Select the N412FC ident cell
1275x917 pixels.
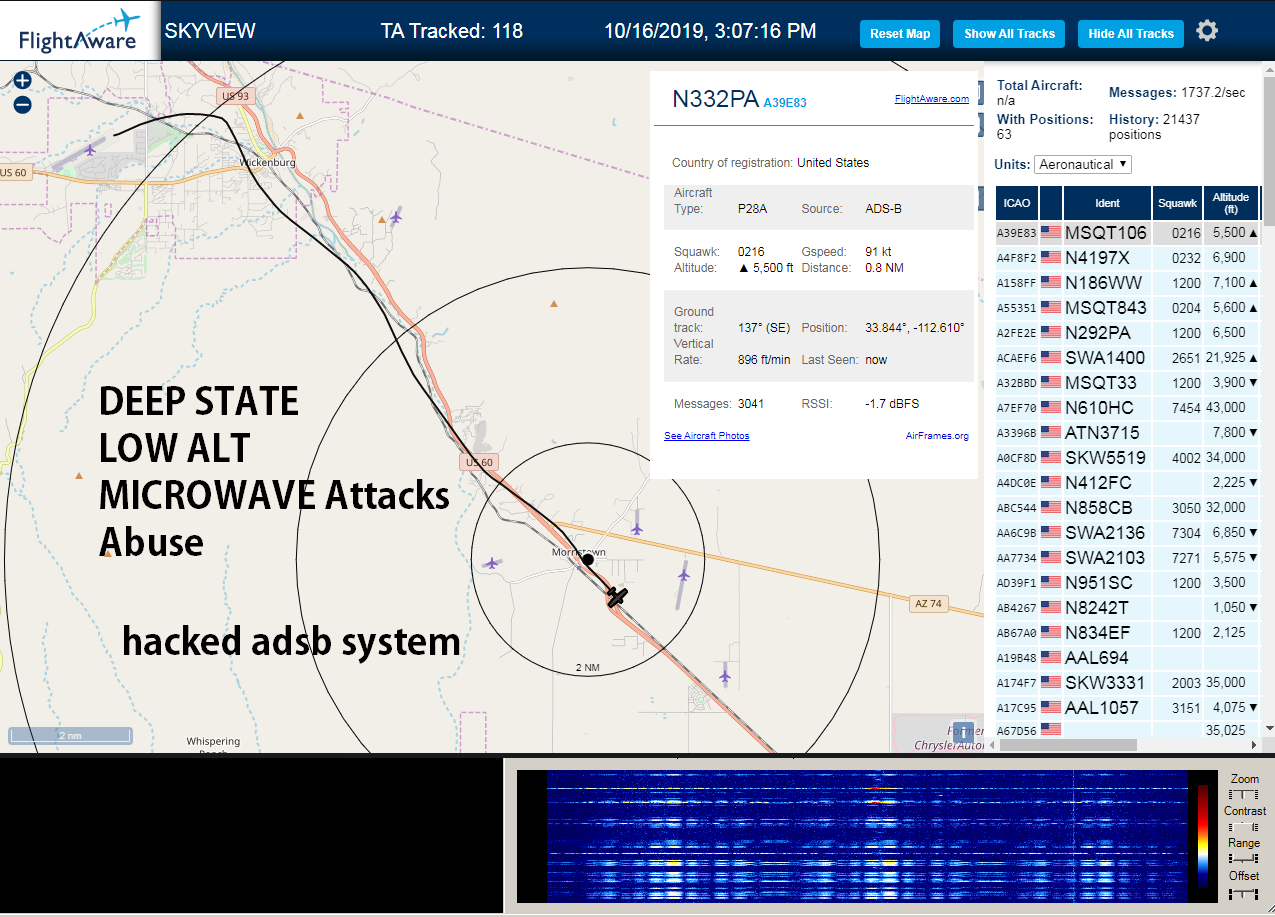[1107, 483]
